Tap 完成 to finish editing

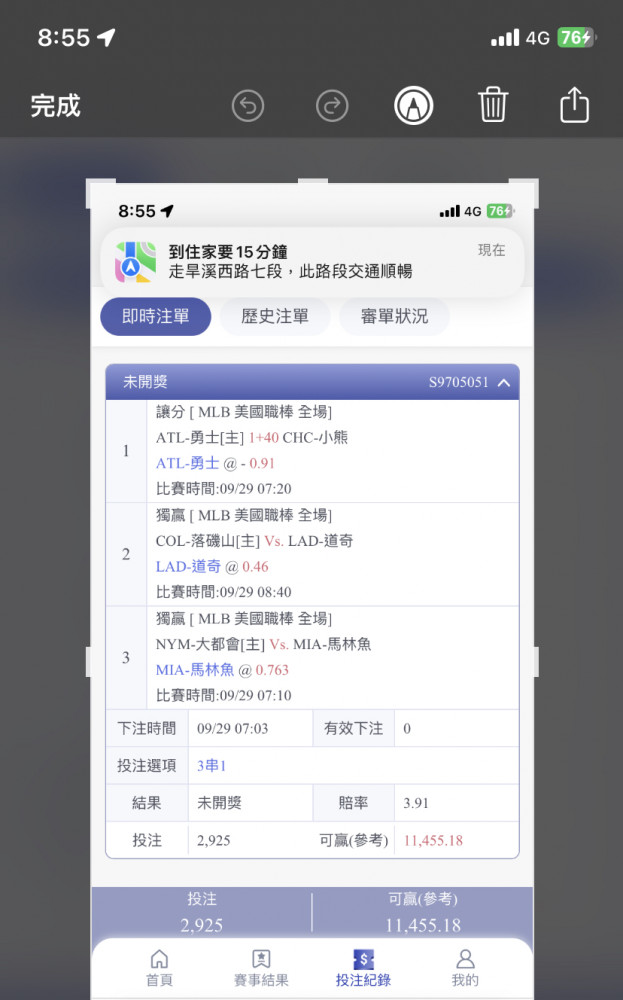pyautogui.click(x=55, y=106)
